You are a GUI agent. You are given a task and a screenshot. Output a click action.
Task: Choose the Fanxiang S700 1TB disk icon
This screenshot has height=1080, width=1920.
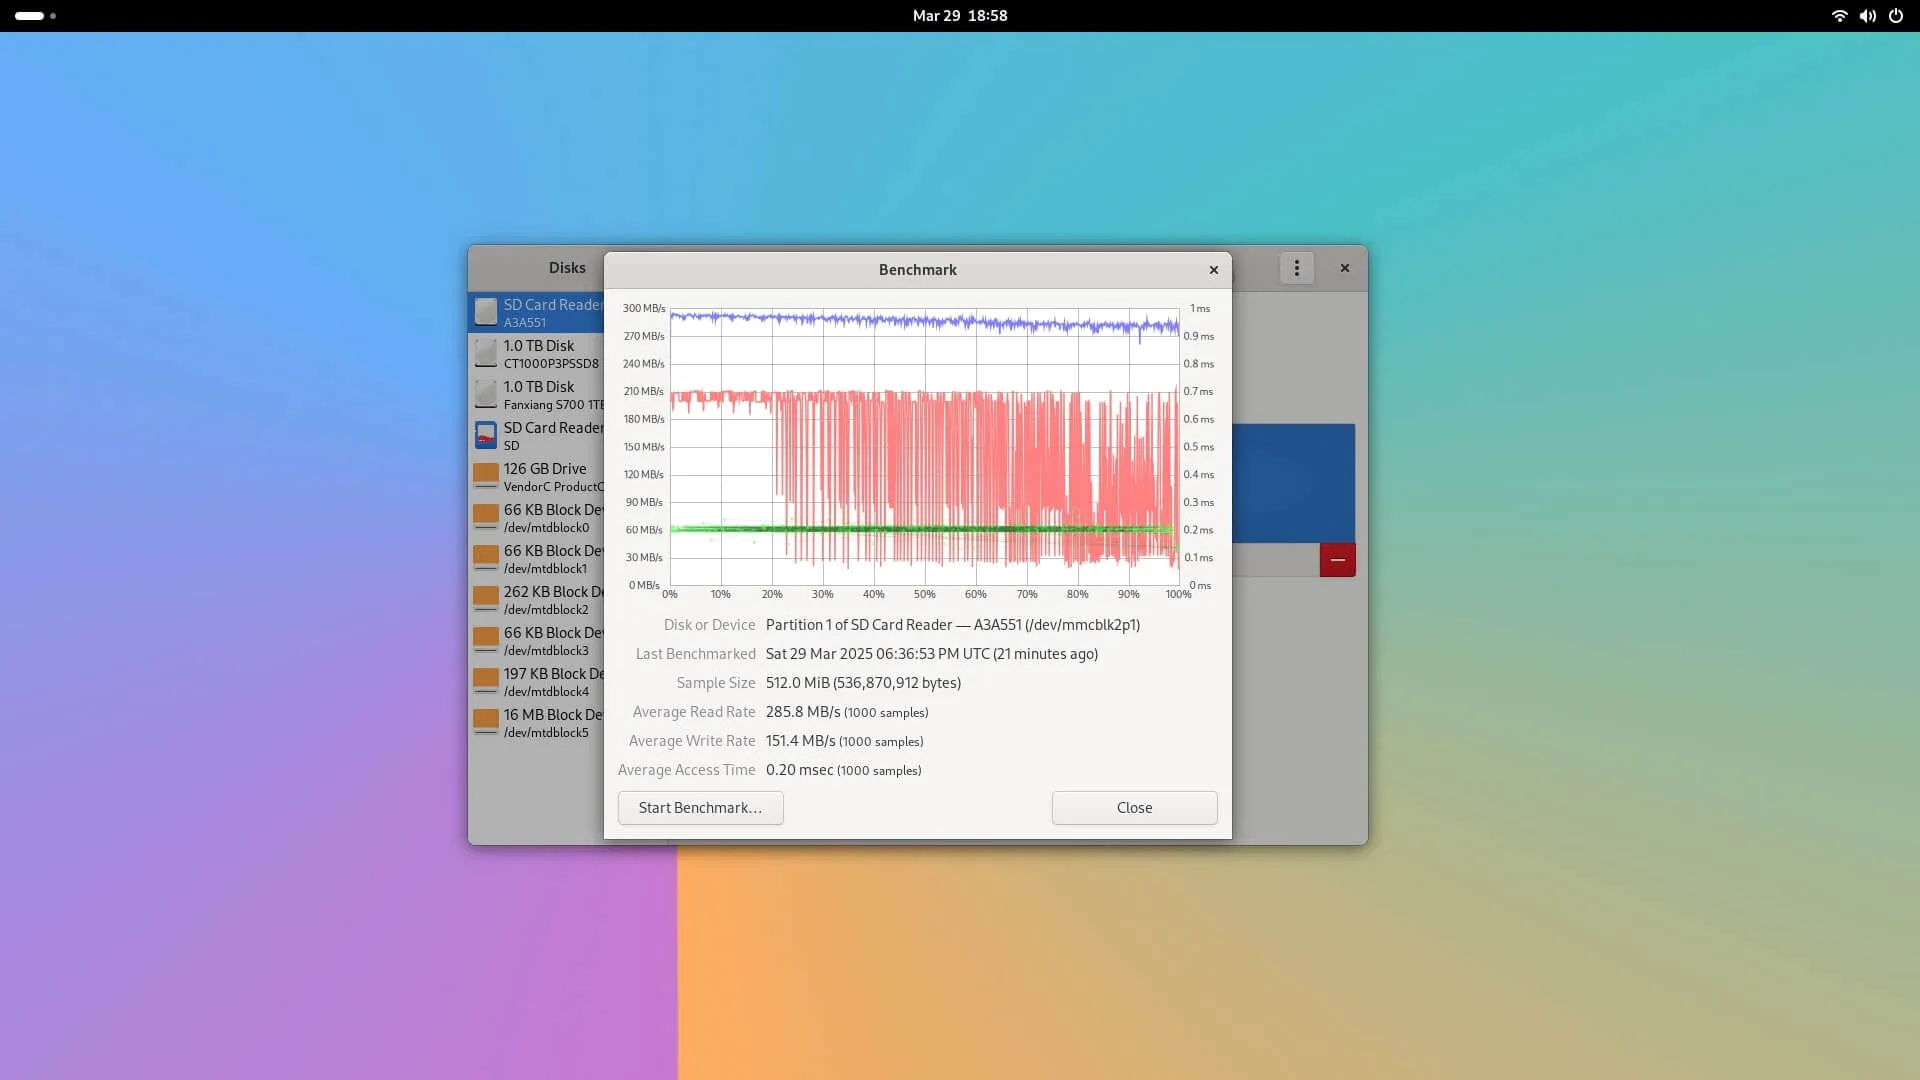click(486, 394)
